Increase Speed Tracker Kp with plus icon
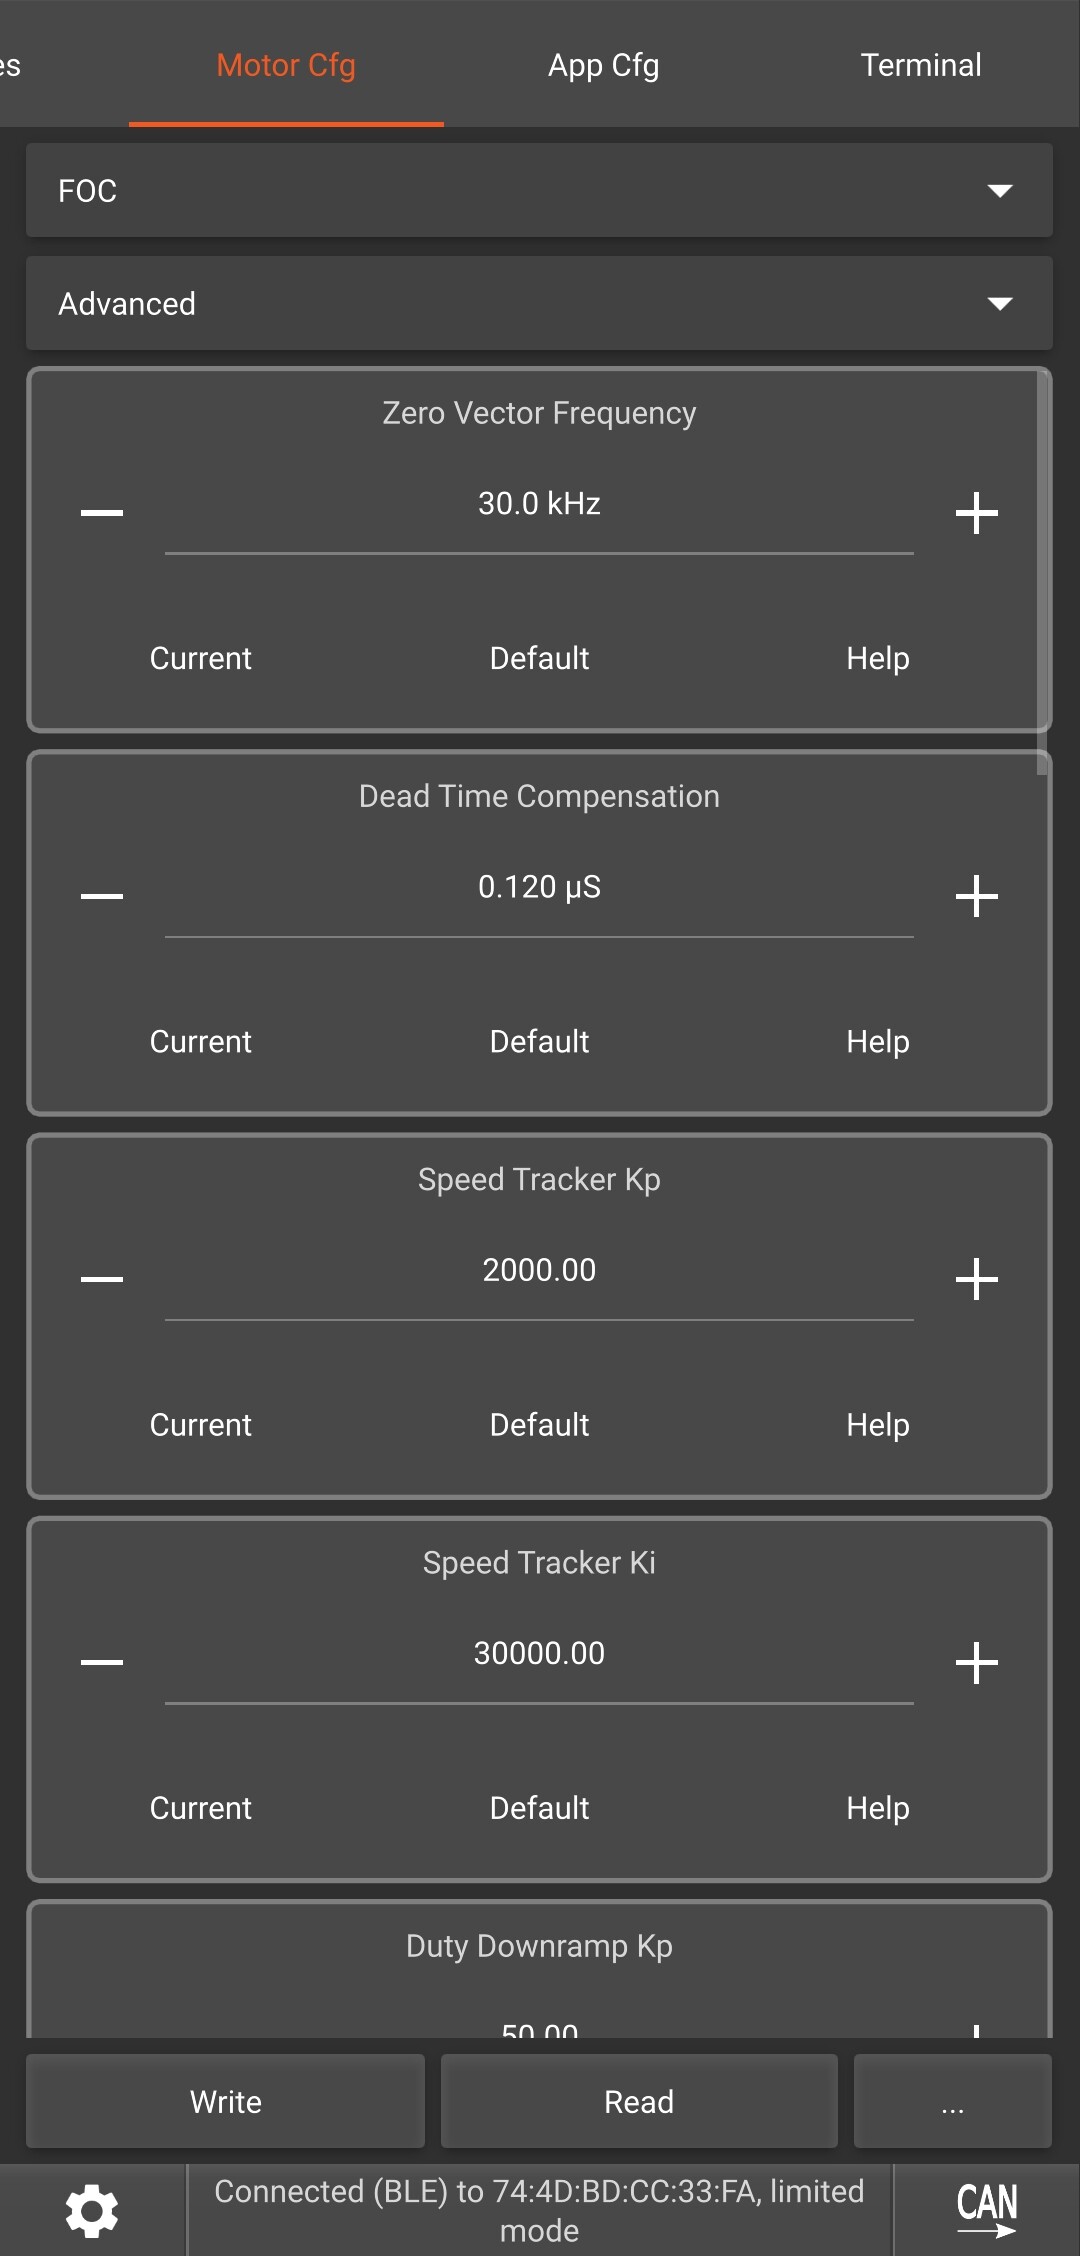The height and width of the screenshot is (2256, 1080). point(976,1279)
